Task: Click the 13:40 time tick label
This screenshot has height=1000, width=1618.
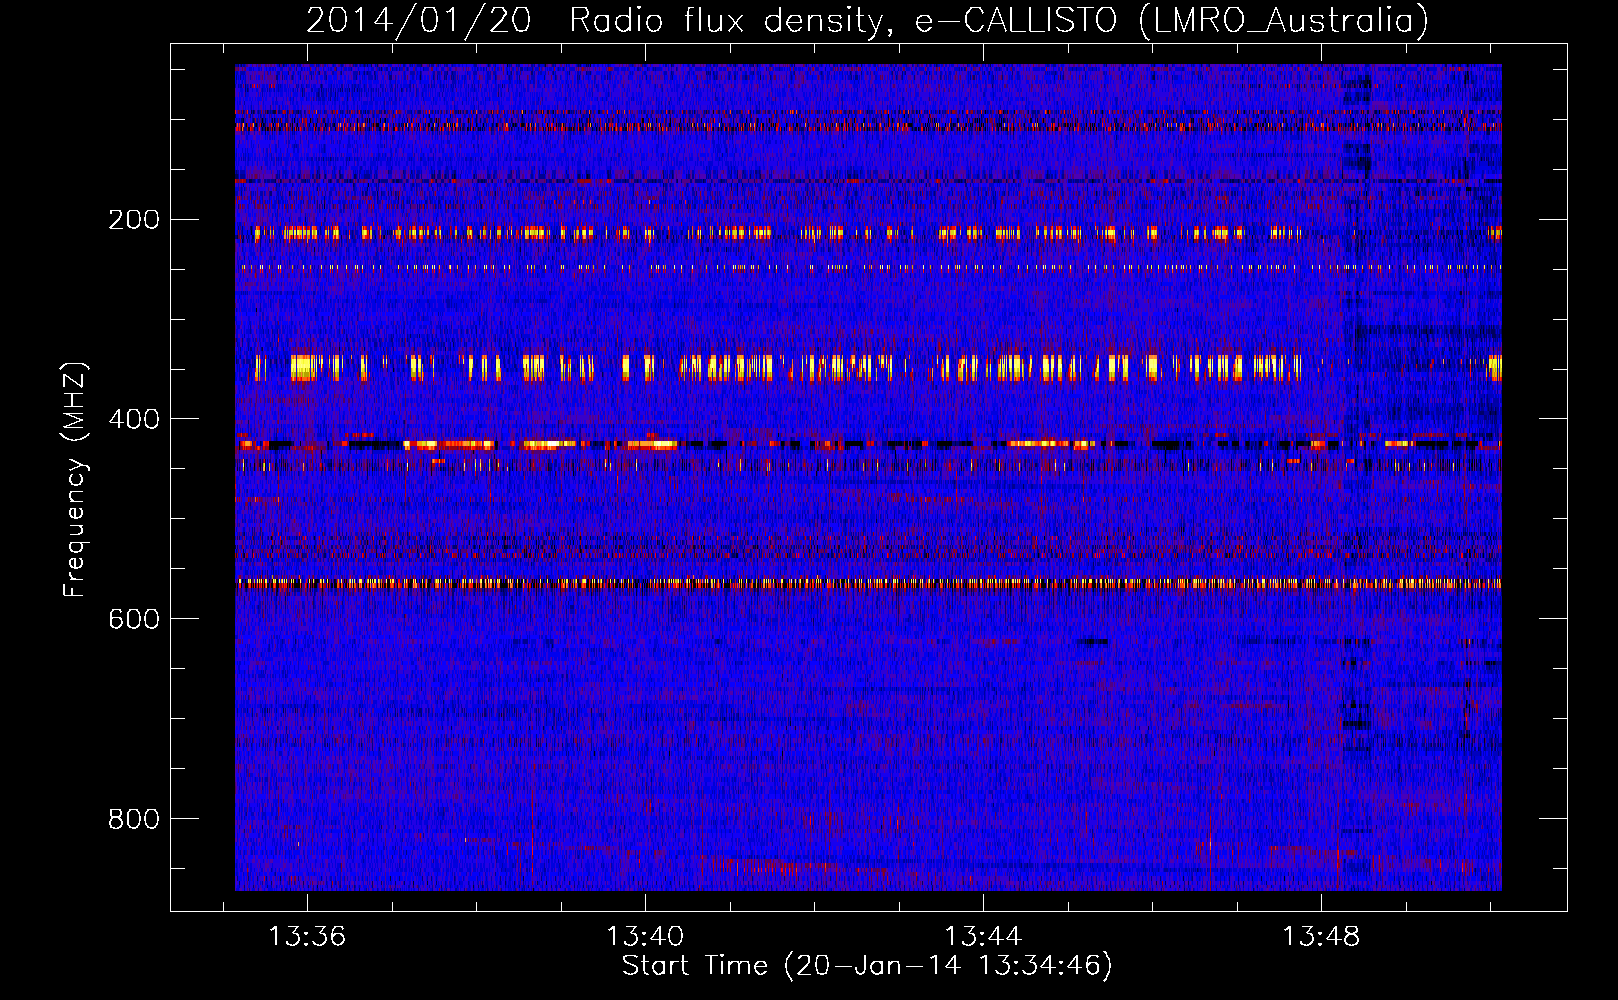Action: (645, 936)
